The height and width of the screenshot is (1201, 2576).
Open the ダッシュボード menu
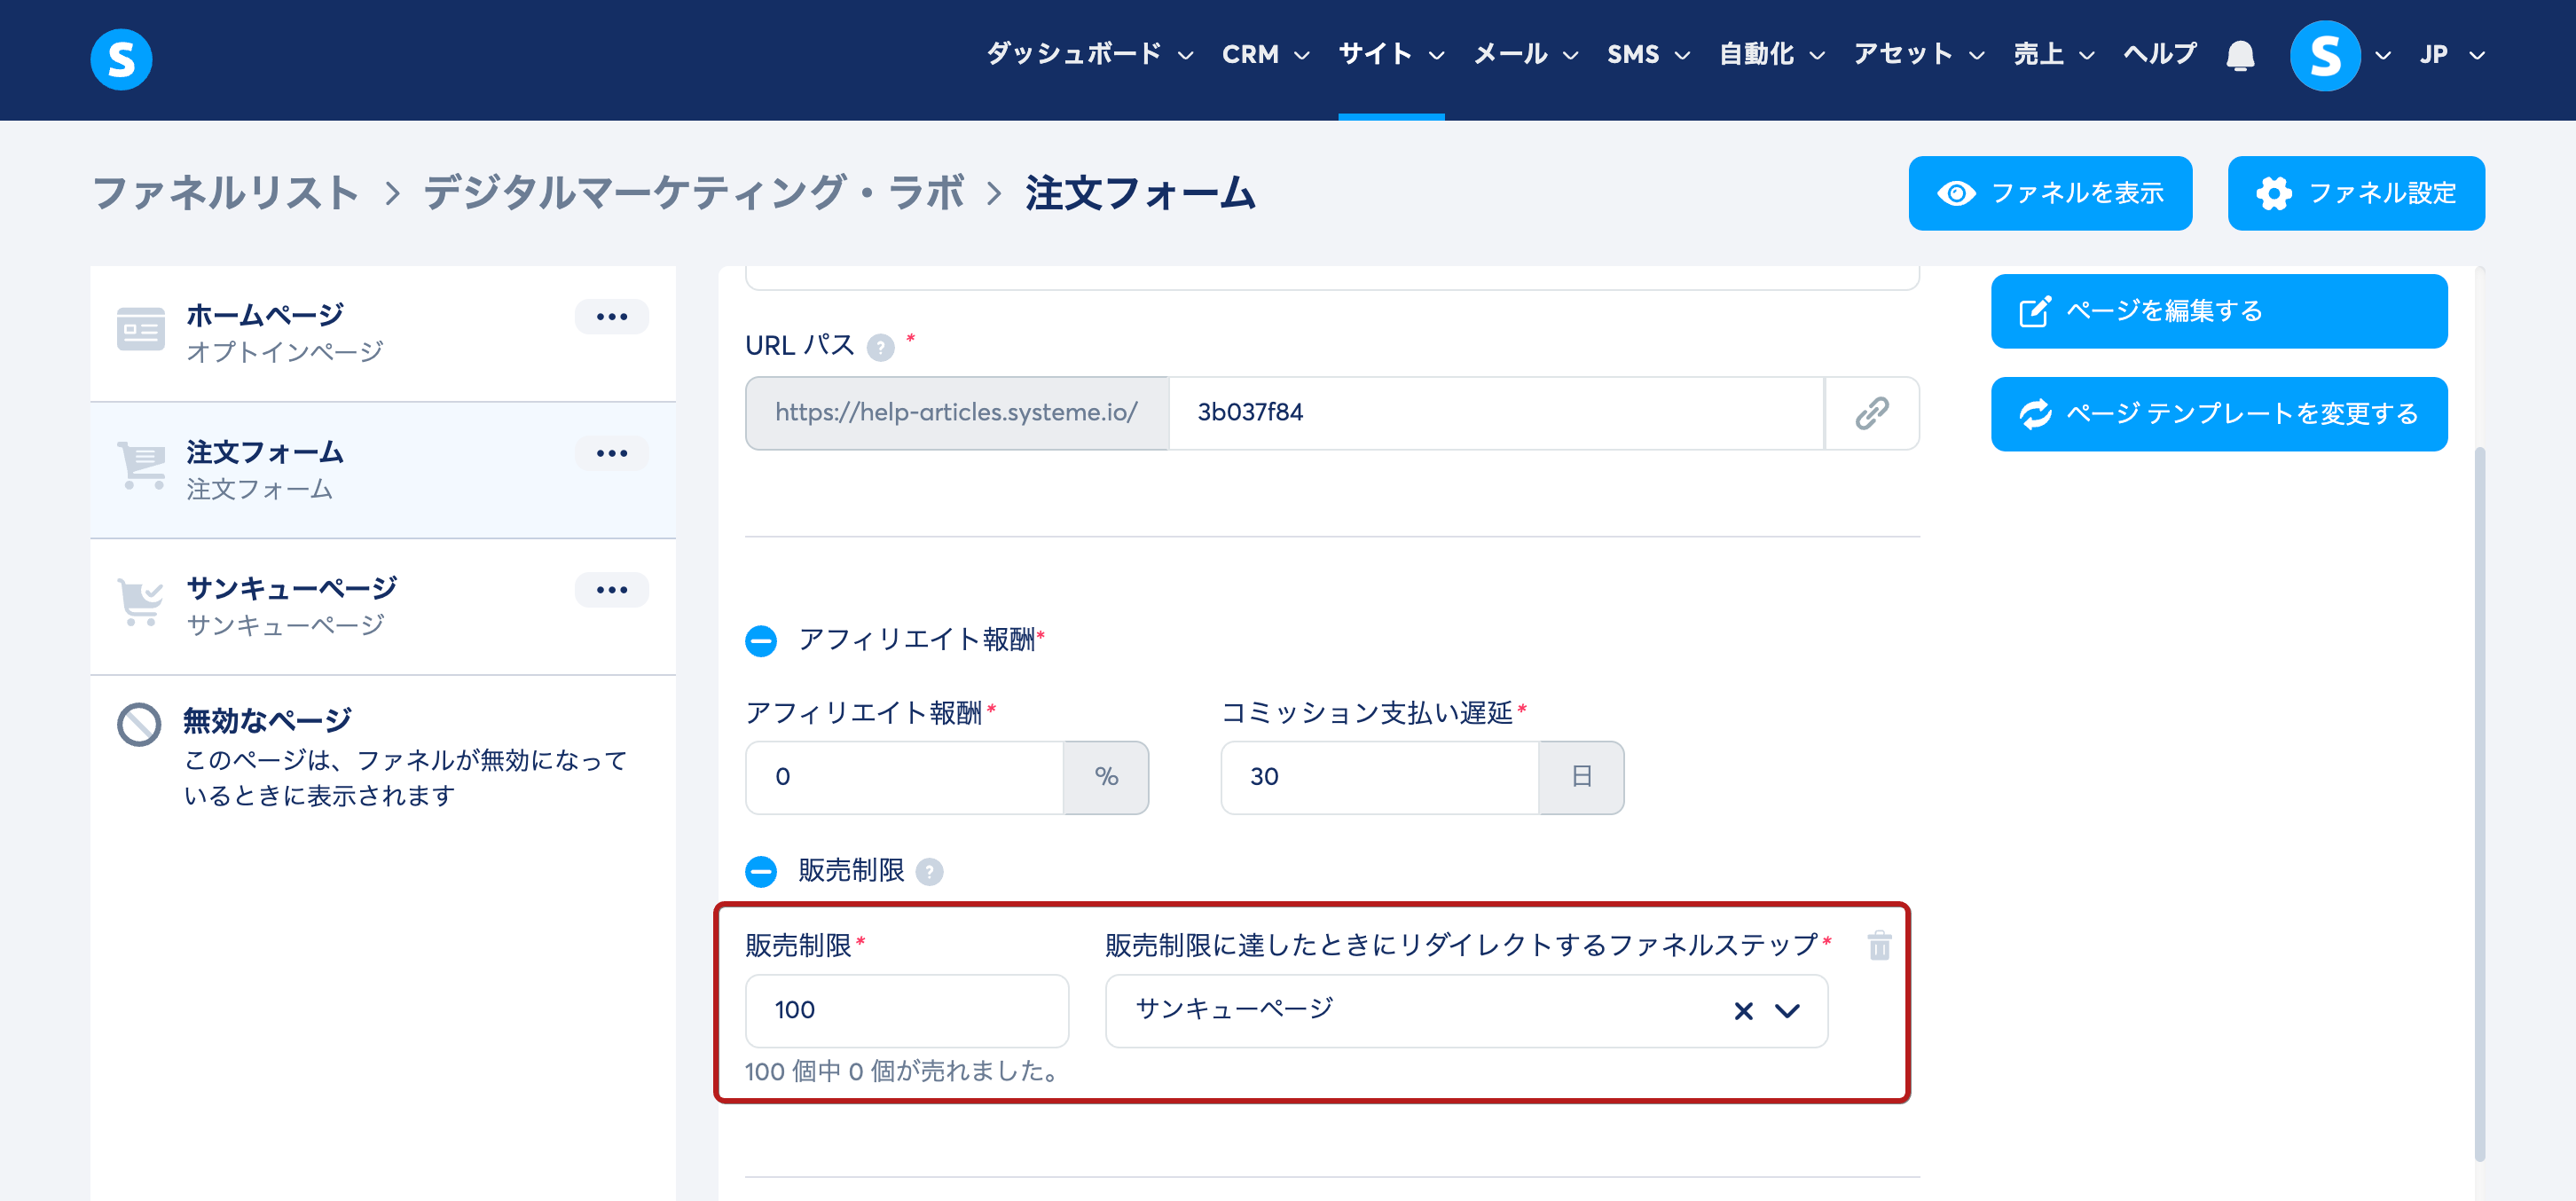(1089, 54)
